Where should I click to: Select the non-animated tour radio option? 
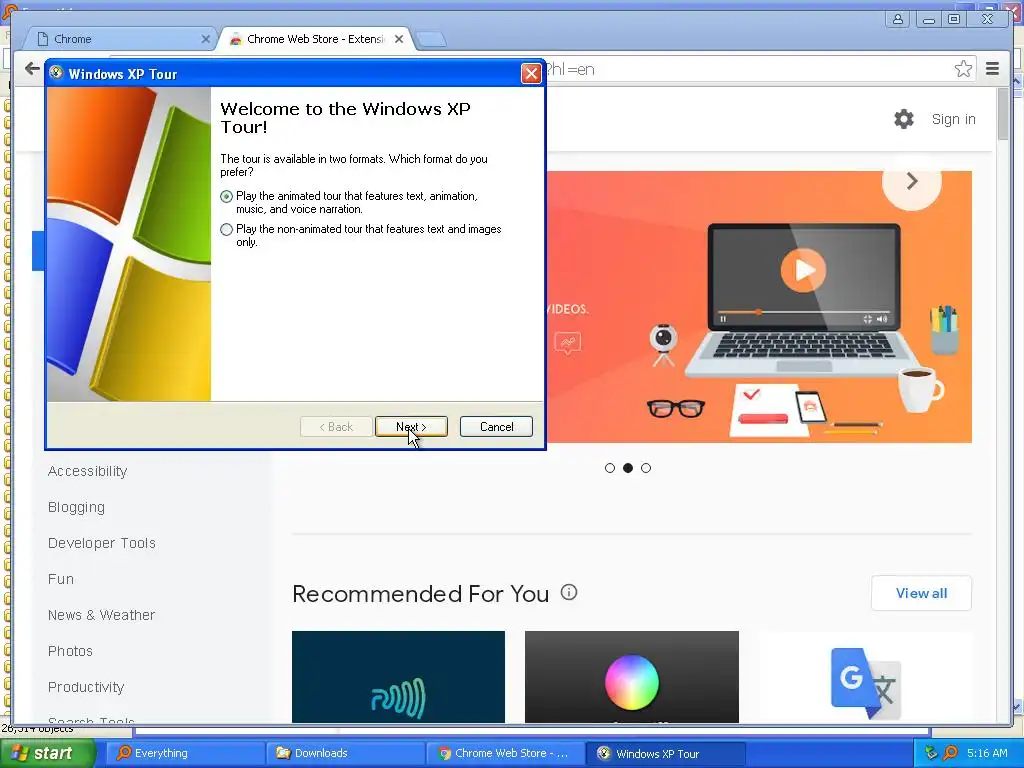point(227,229)
